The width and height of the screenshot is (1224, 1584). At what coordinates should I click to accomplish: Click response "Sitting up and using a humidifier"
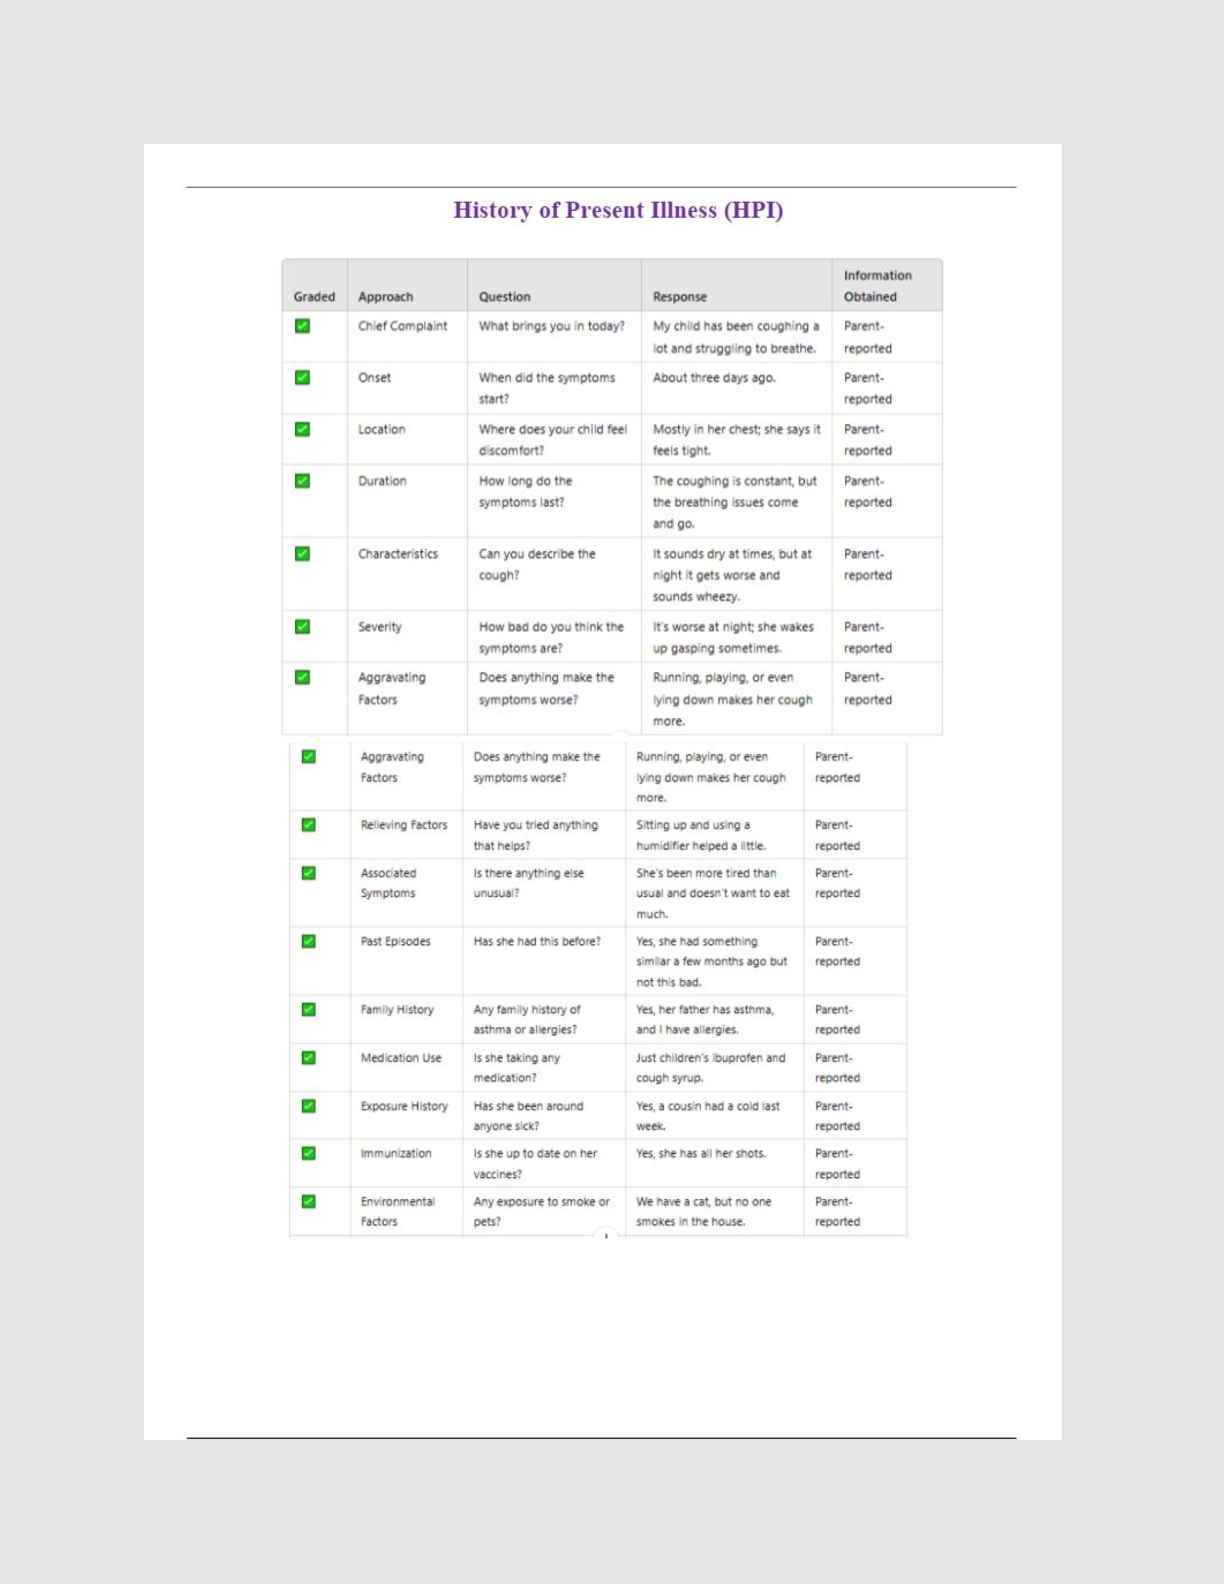(x=701, y=835)
